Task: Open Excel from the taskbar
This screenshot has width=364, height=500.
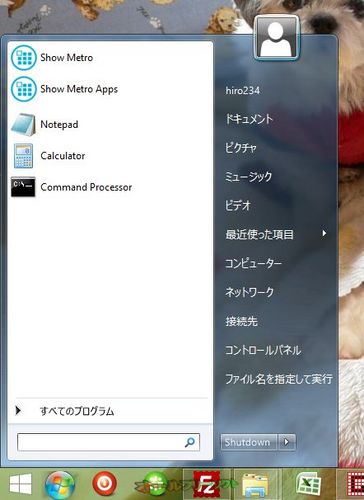Action: click(308, 484)
